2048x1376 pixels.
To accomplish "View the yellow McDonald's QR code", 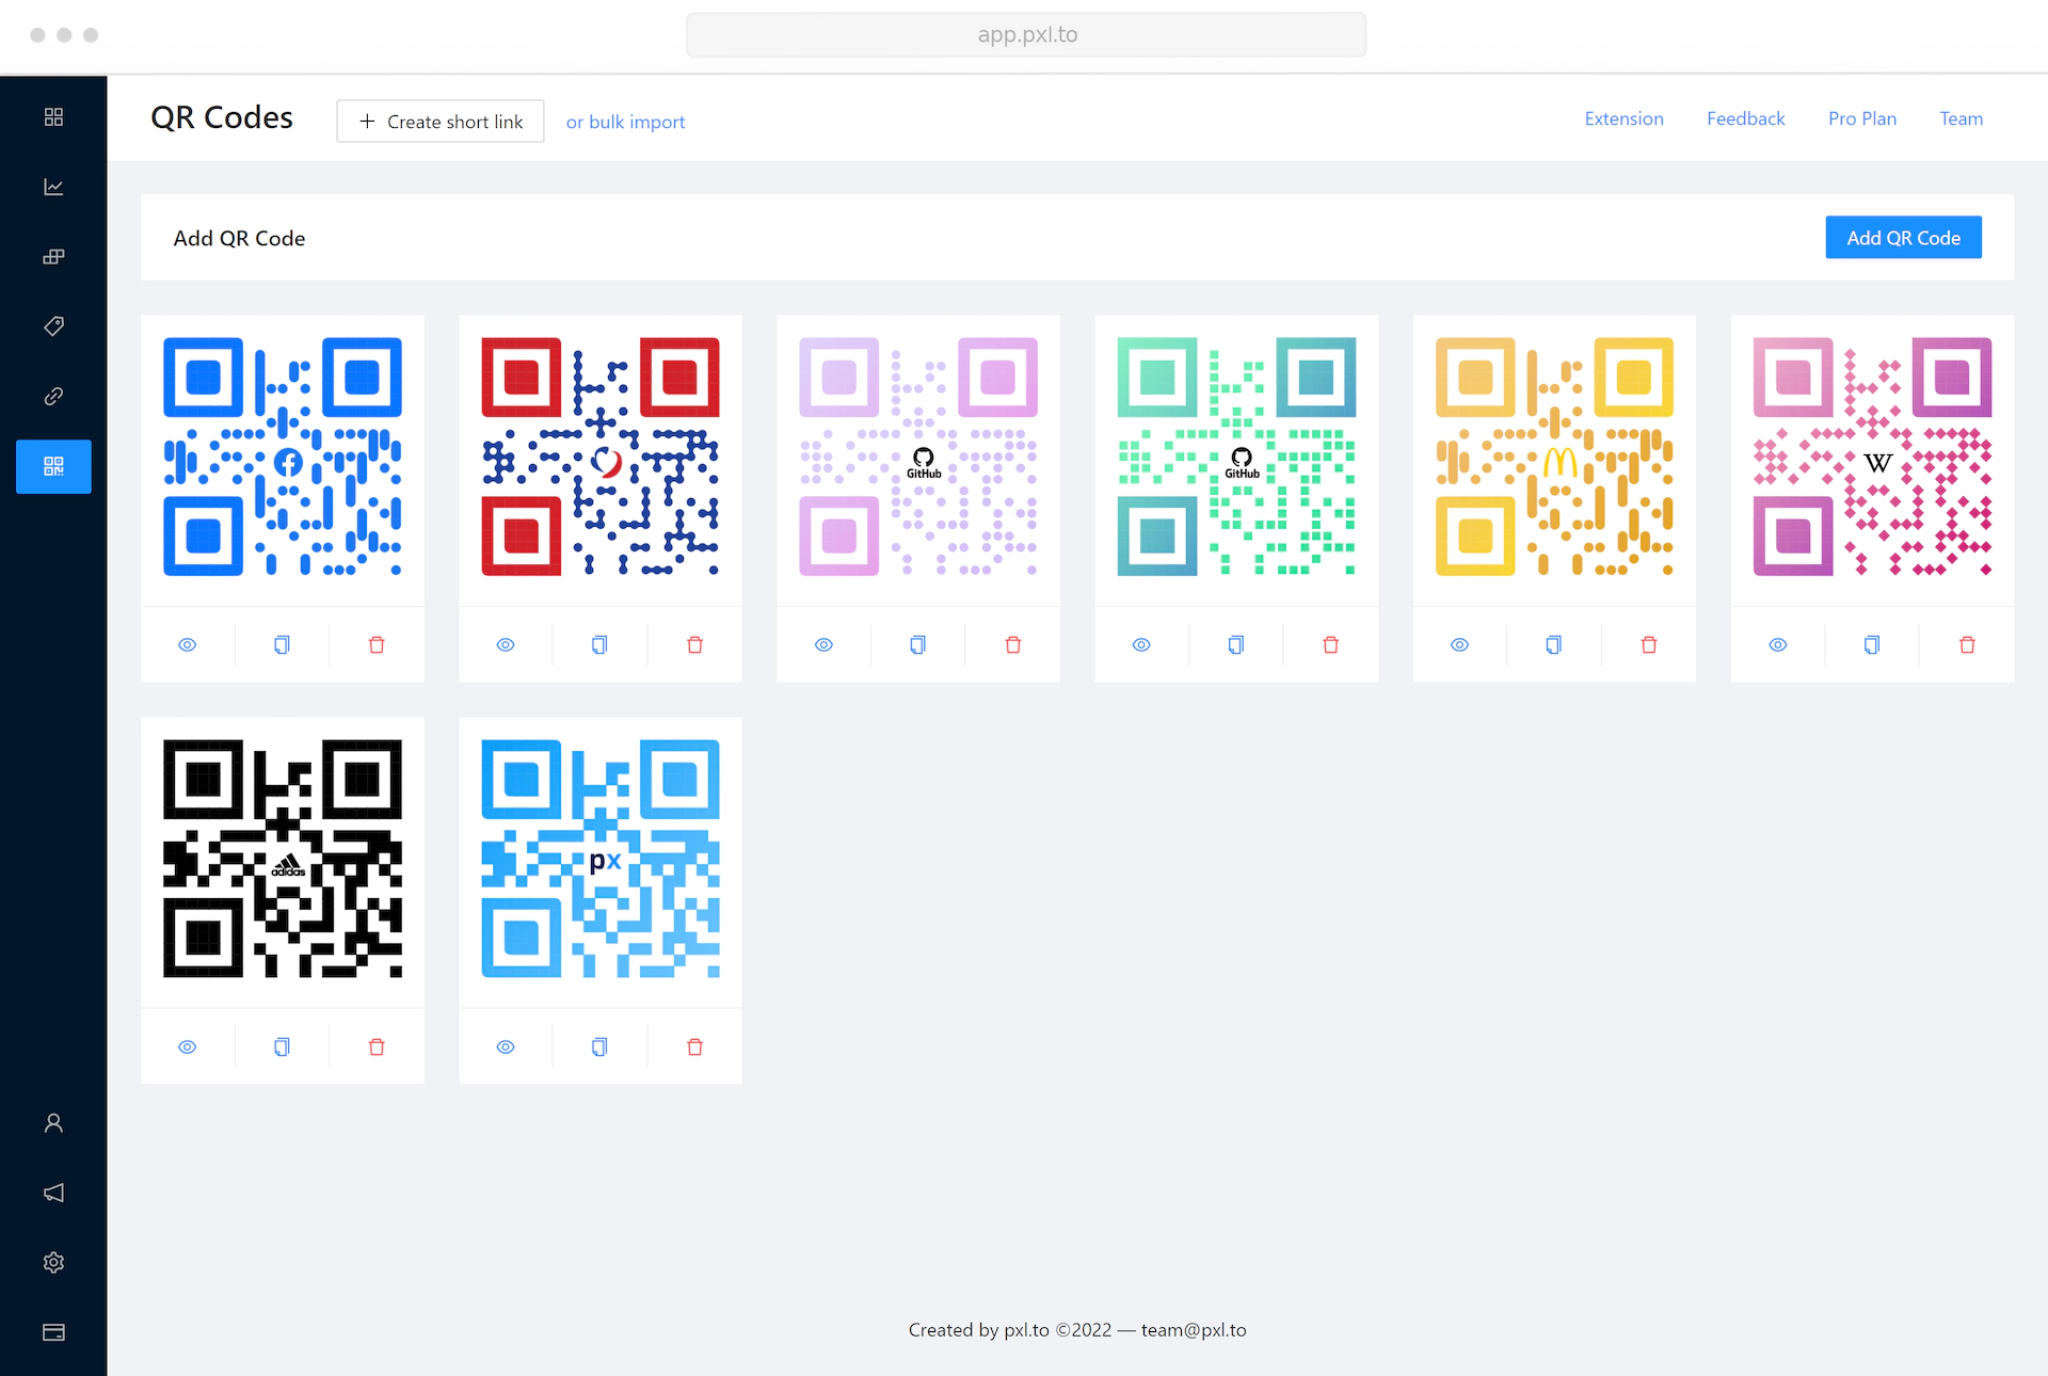I will 1460,645.
